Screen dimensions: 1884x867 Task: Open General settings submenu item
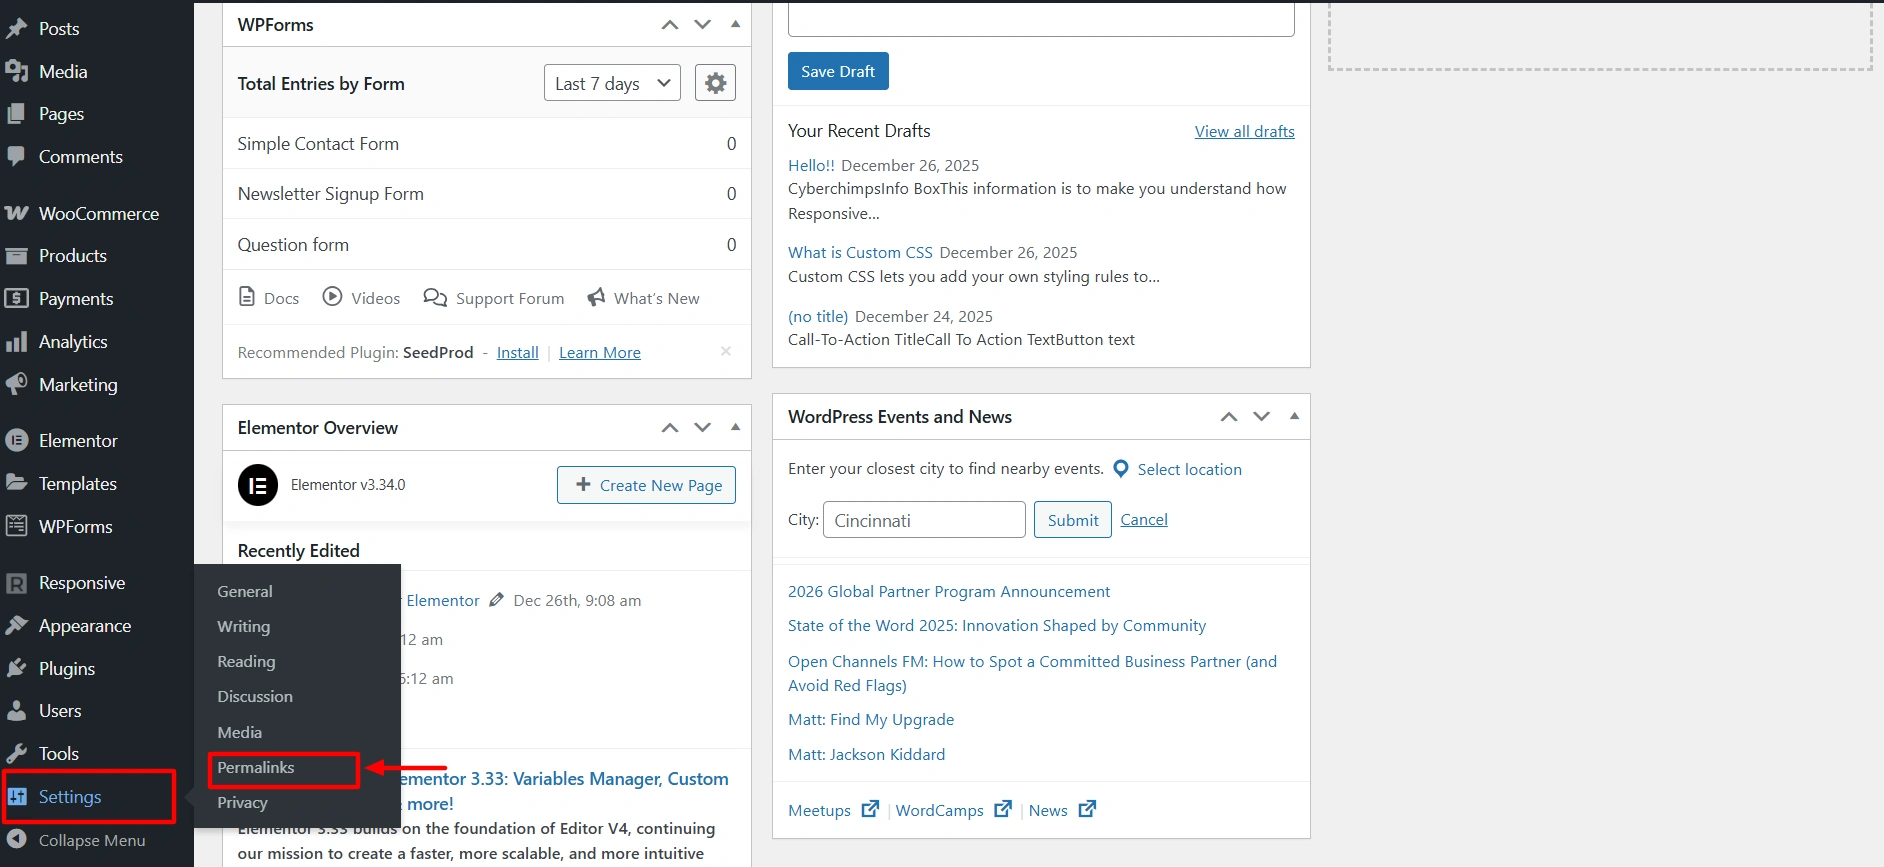pos(245,592)
